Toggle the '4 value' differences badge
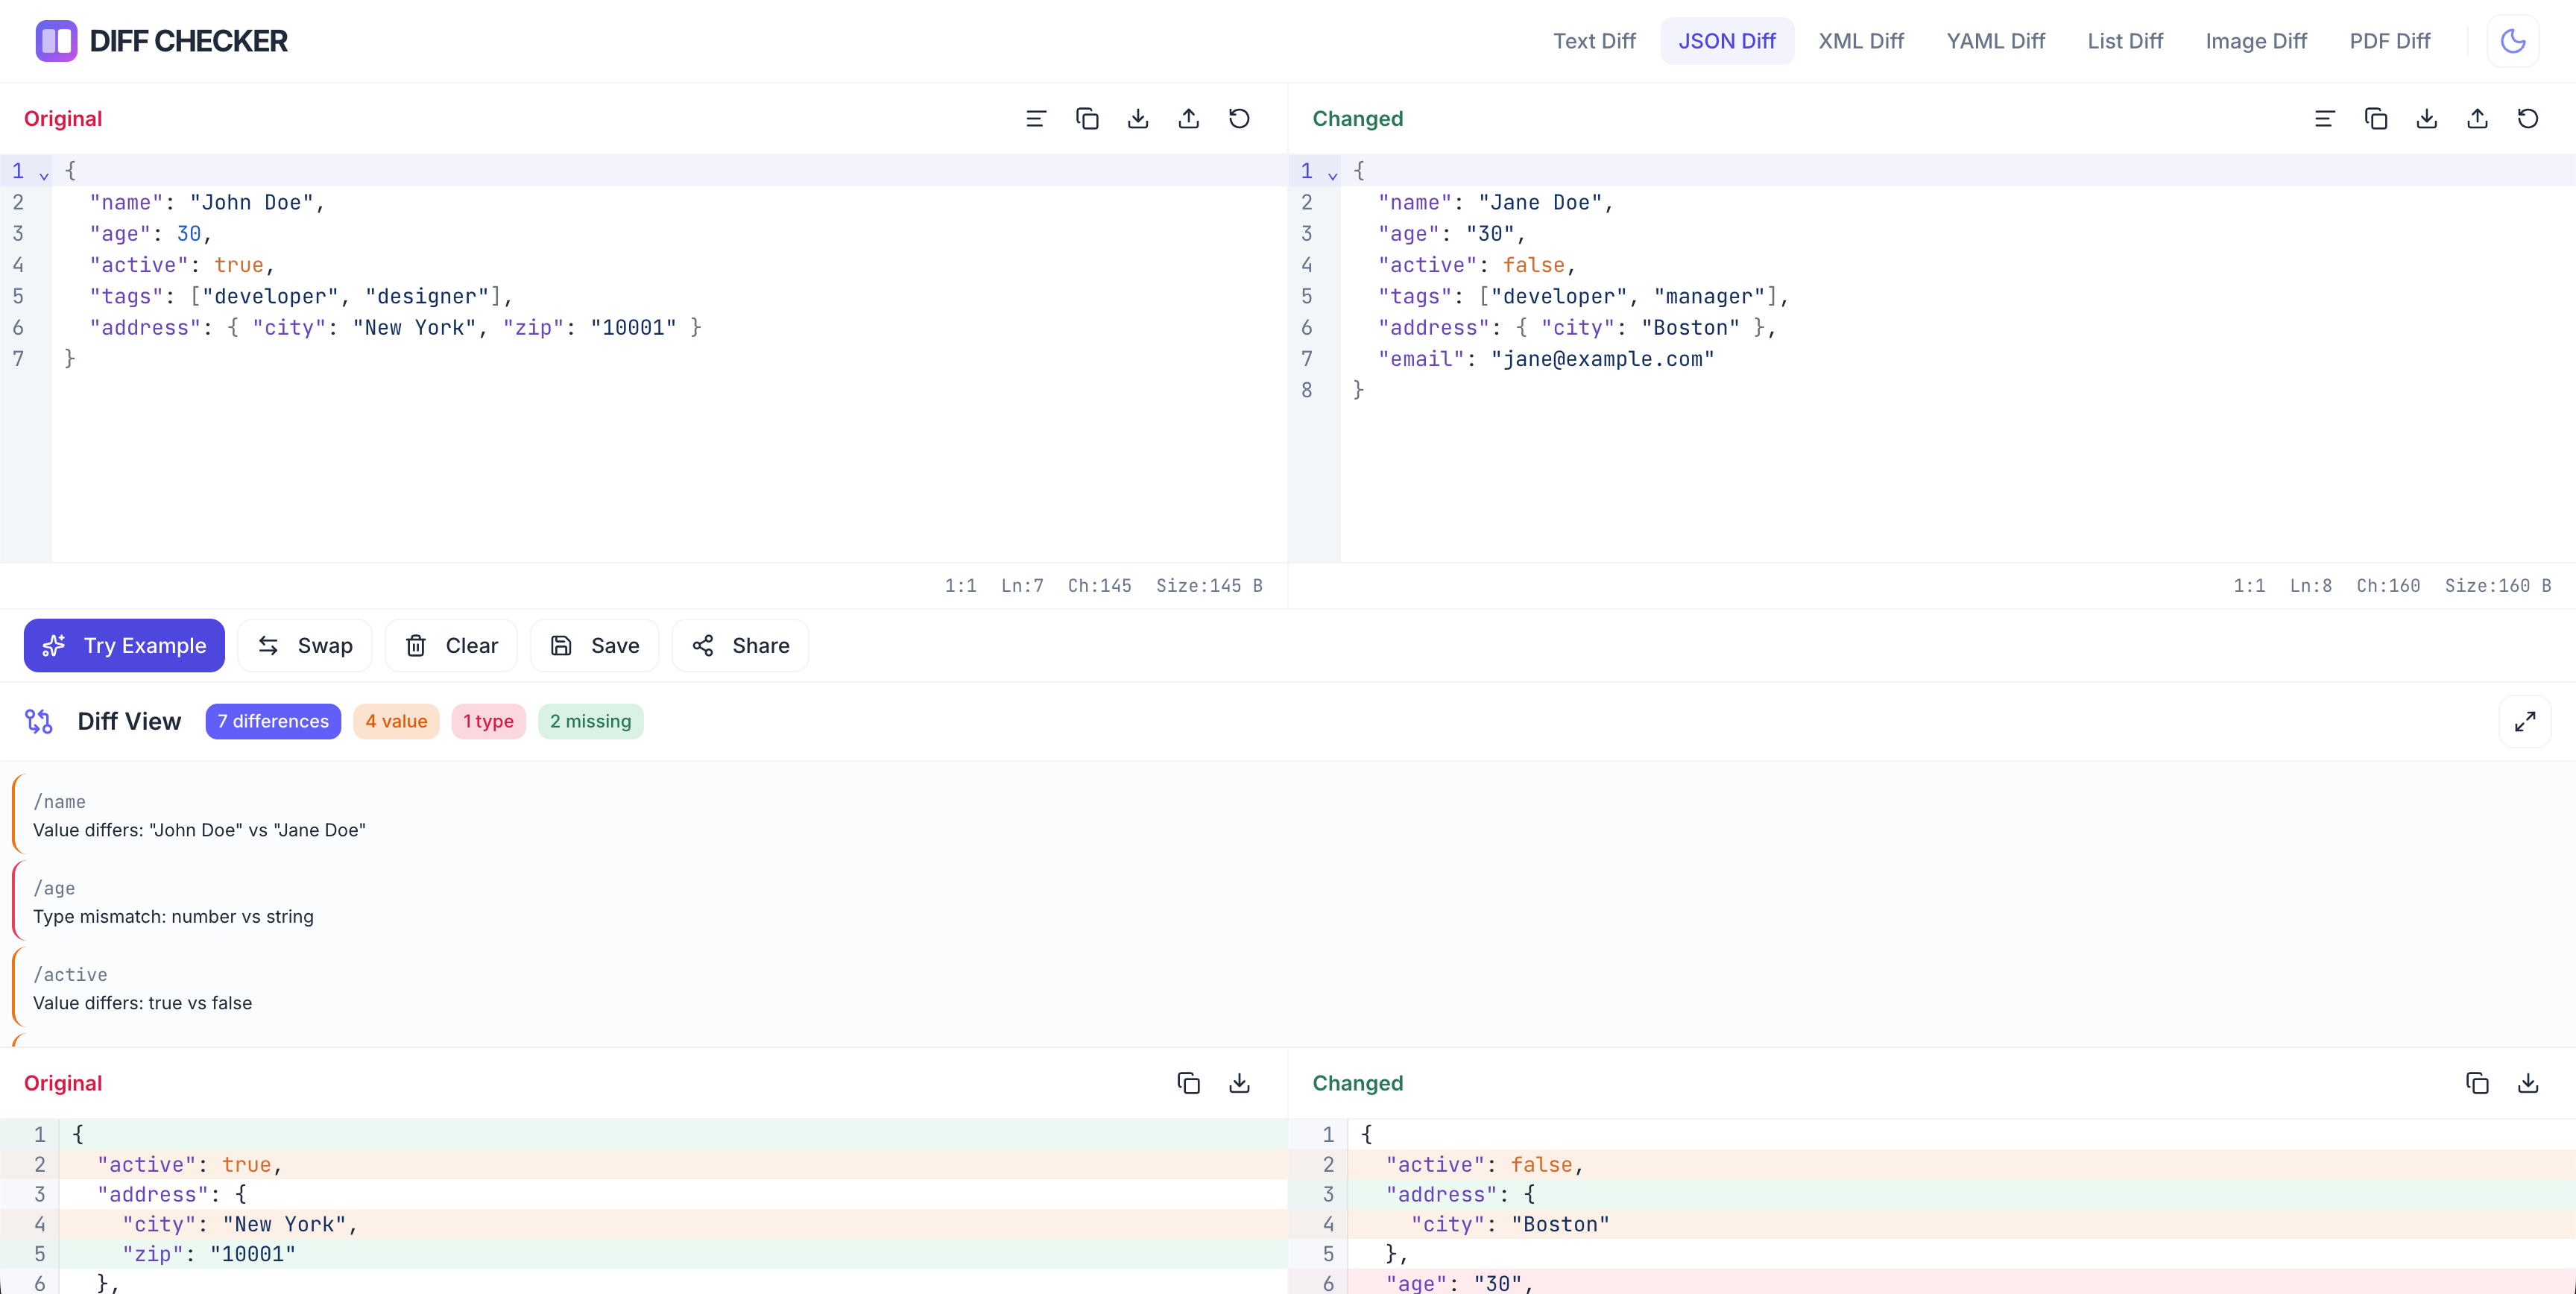This screenshot has height=1294, width=2576. point(396,720)
